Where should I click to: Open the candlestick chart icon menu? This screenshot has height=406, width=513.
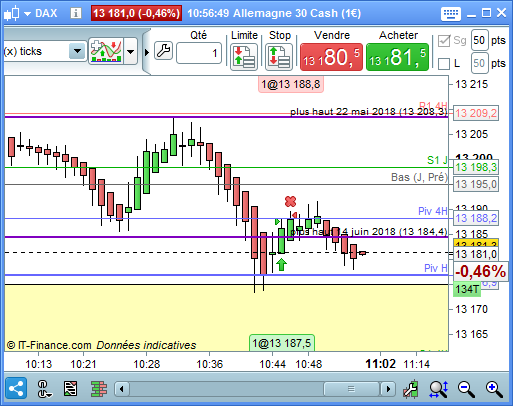coord(12,13)
